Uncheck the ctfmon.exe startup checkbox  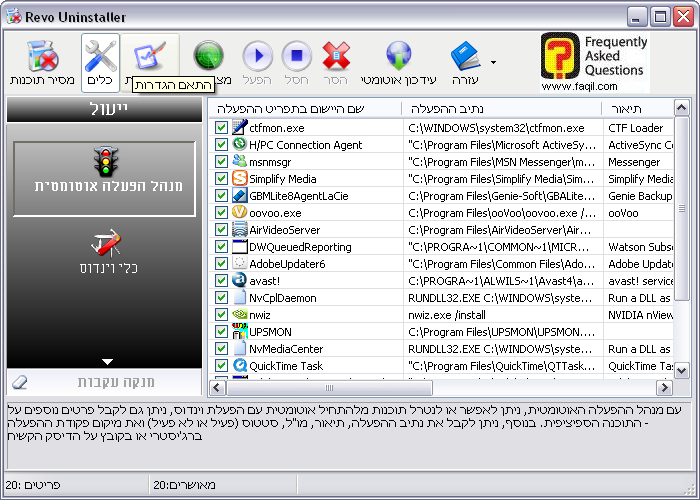point(221,128)
